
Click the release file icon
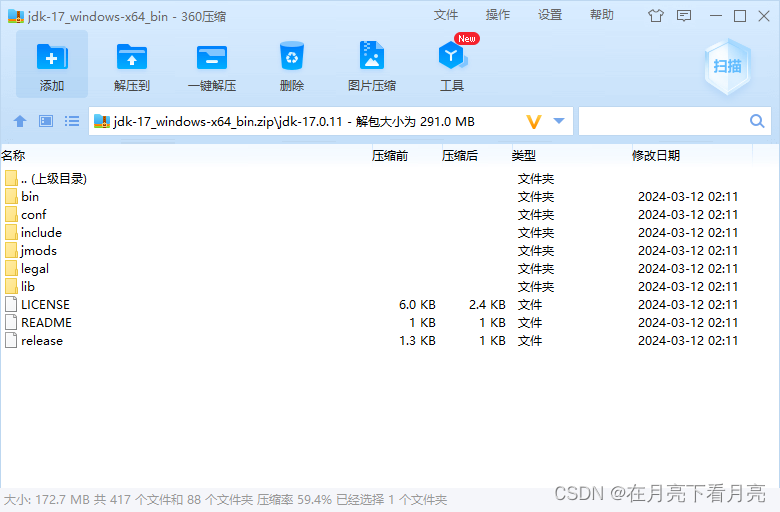(11, 340)
